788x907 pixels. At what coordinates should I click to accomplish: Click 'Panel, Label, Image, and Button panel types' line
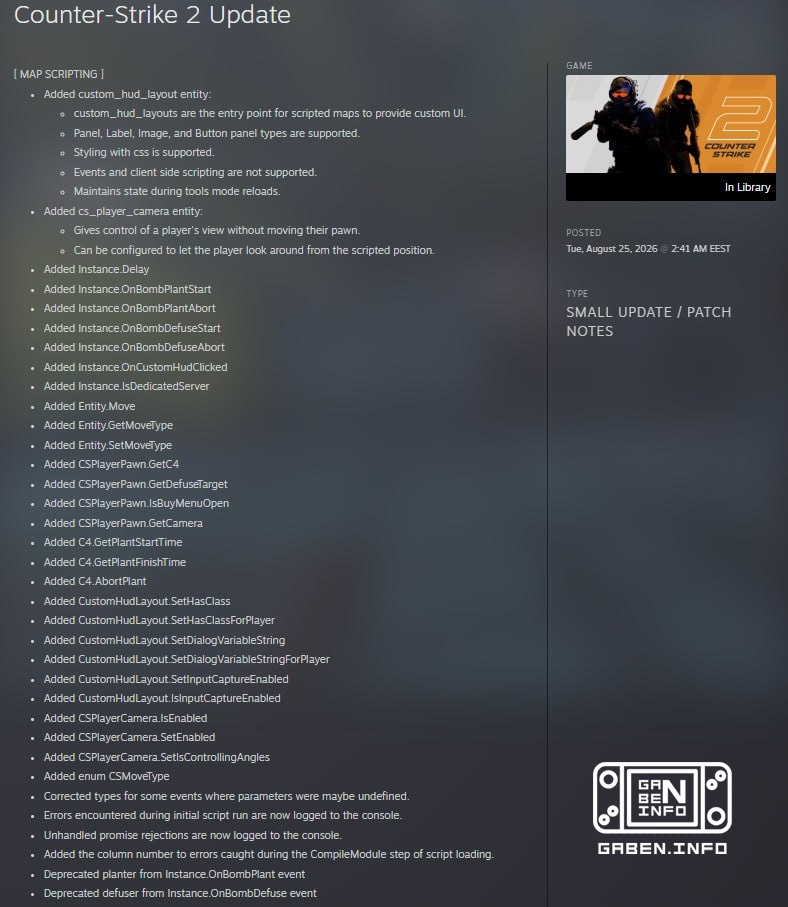click(x=216, y=133)
